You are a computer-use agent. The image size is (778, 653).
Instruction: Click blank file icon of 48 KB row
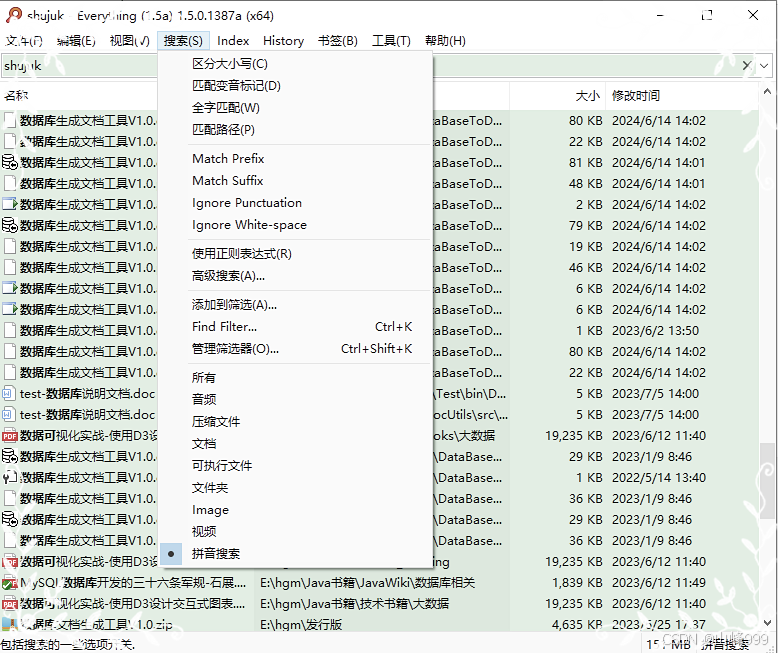coord(10,184)
